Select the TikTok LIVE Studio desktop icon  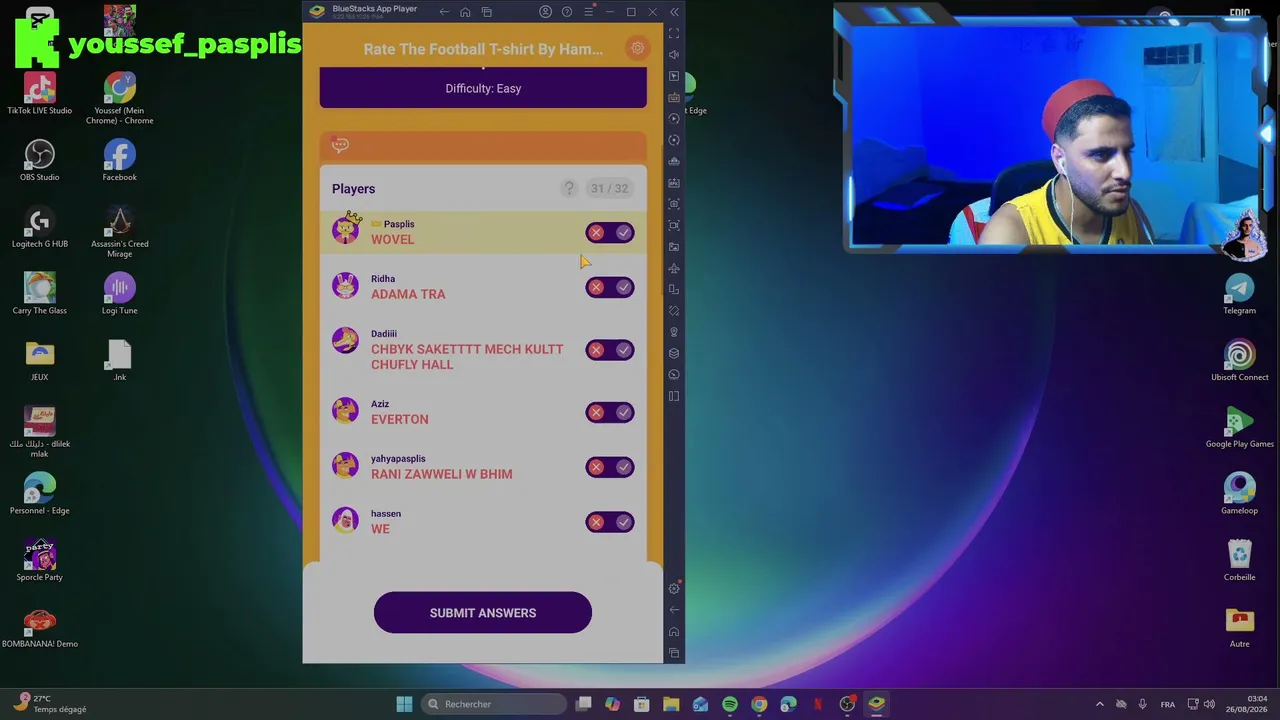tap(40, 94)
